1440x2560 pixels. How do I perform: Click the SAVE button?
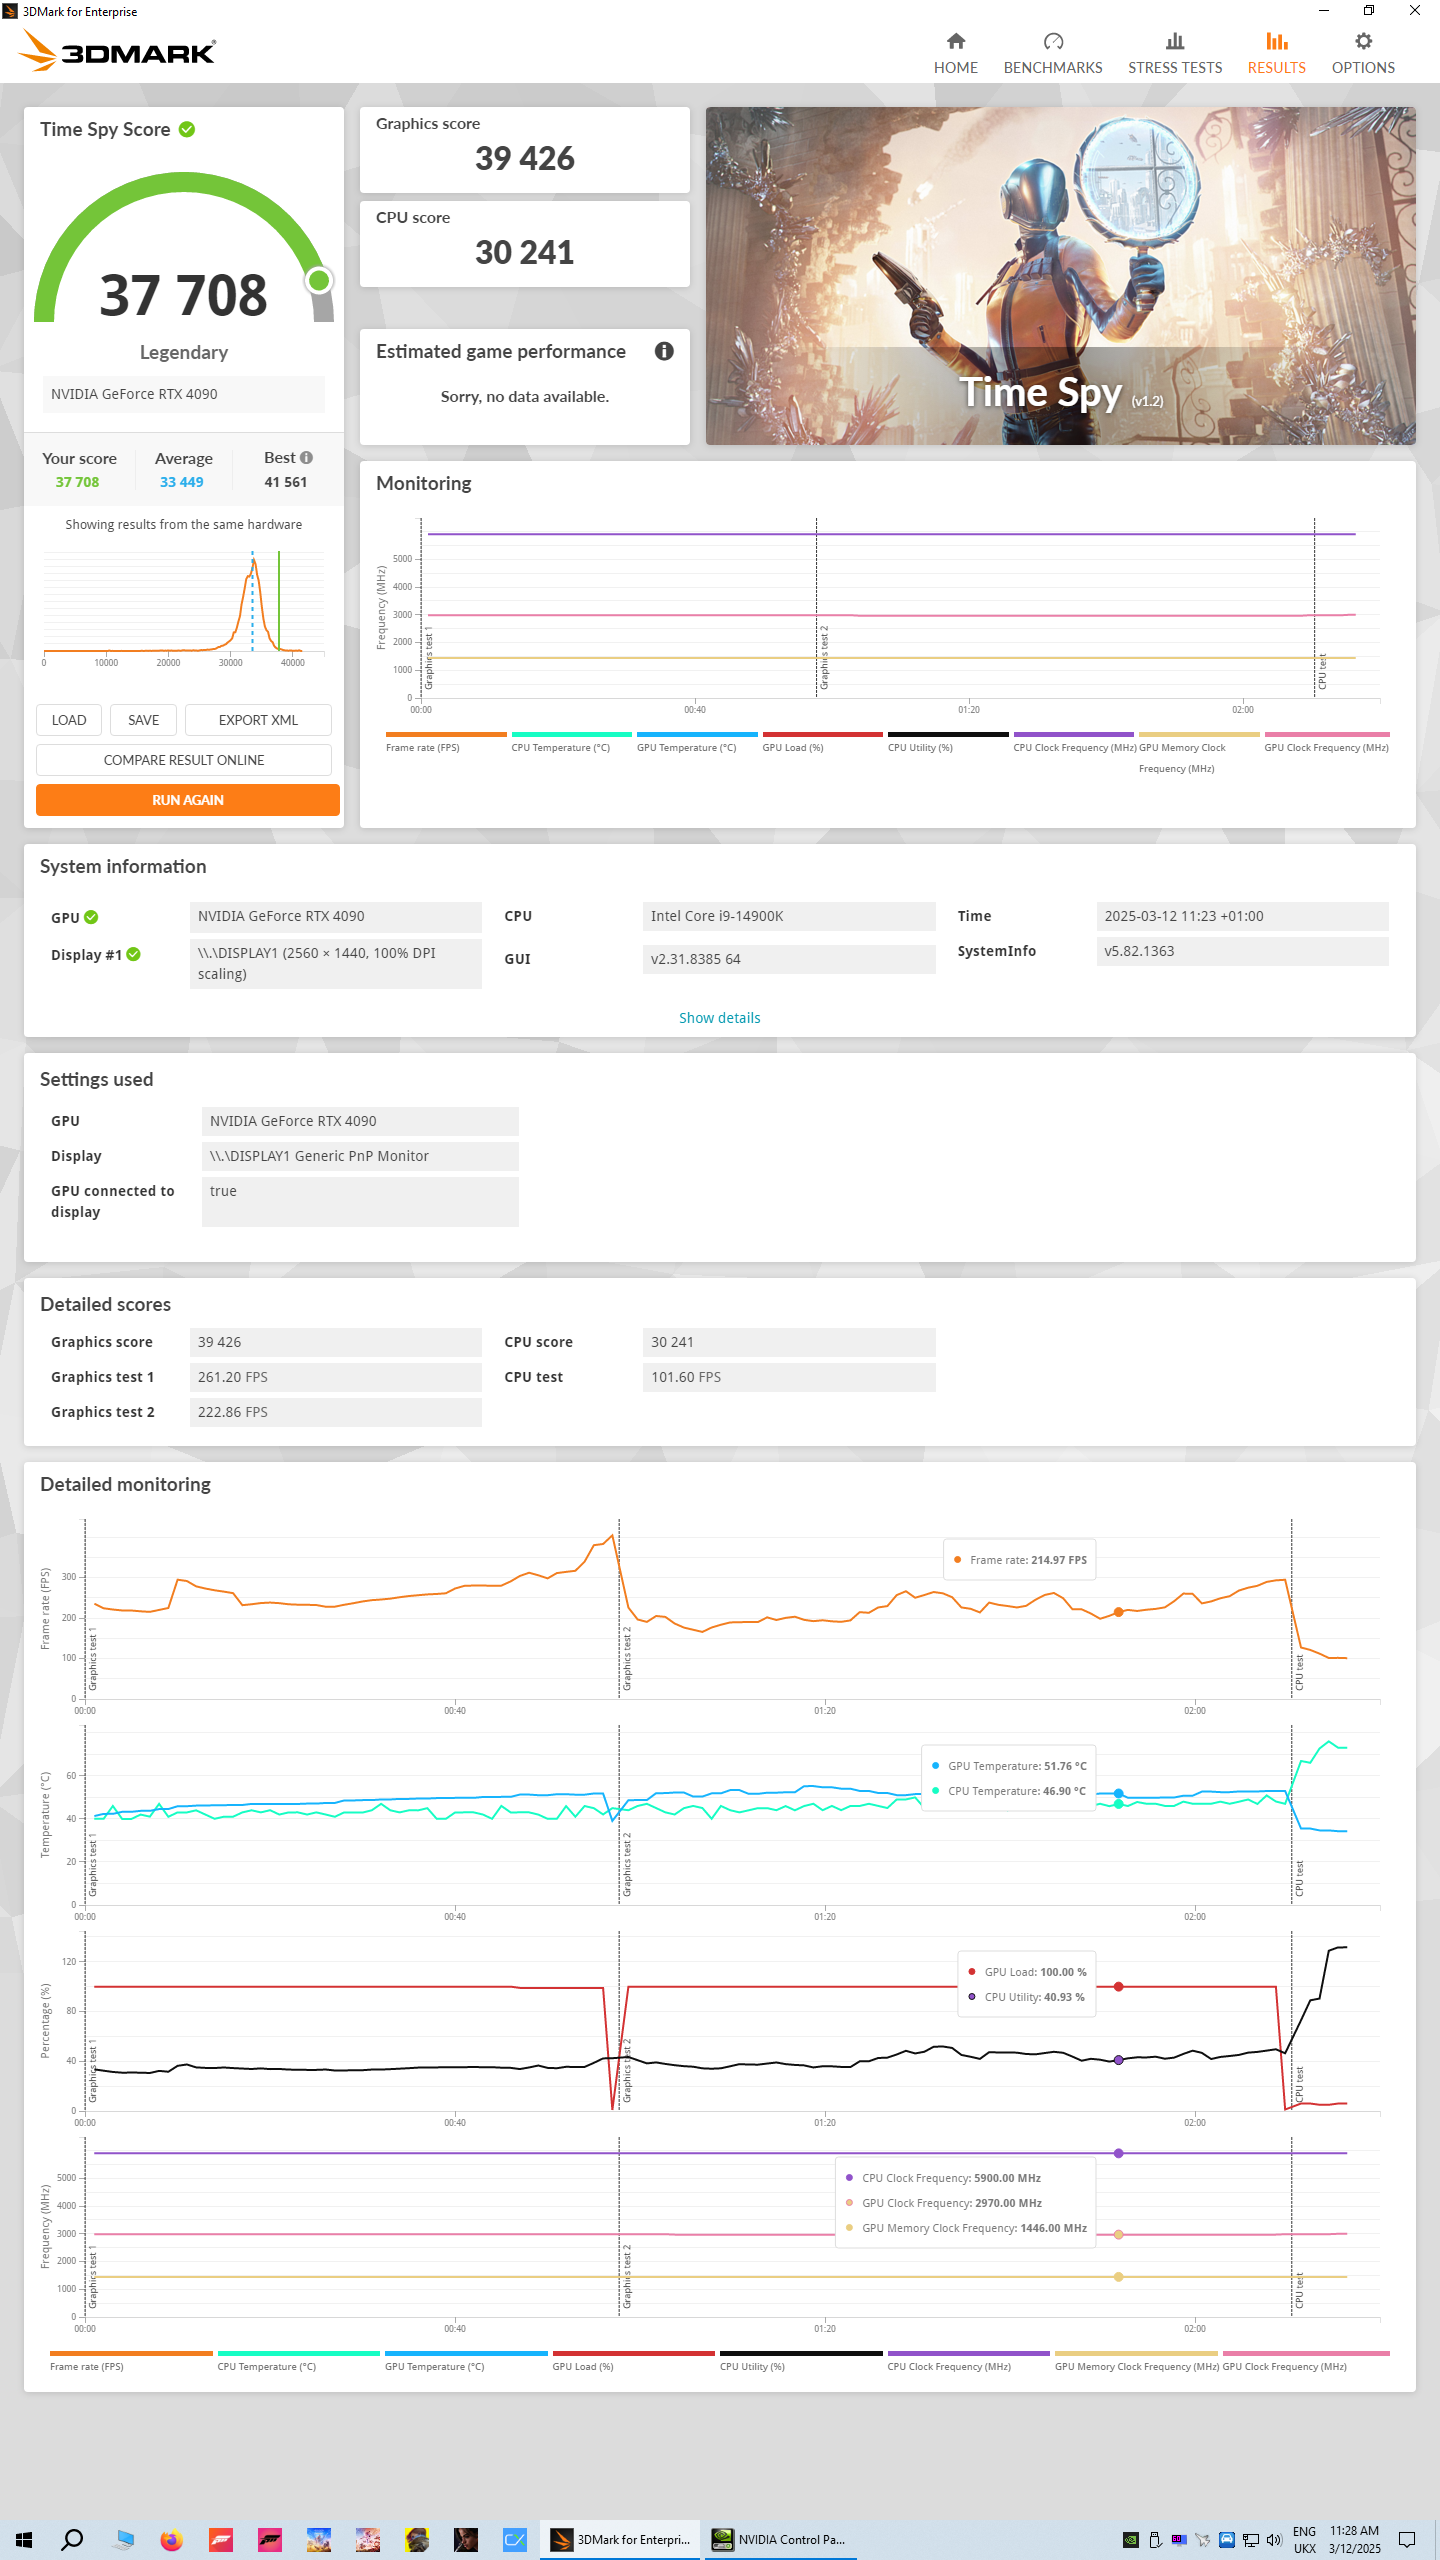click(x=143, y=720)
